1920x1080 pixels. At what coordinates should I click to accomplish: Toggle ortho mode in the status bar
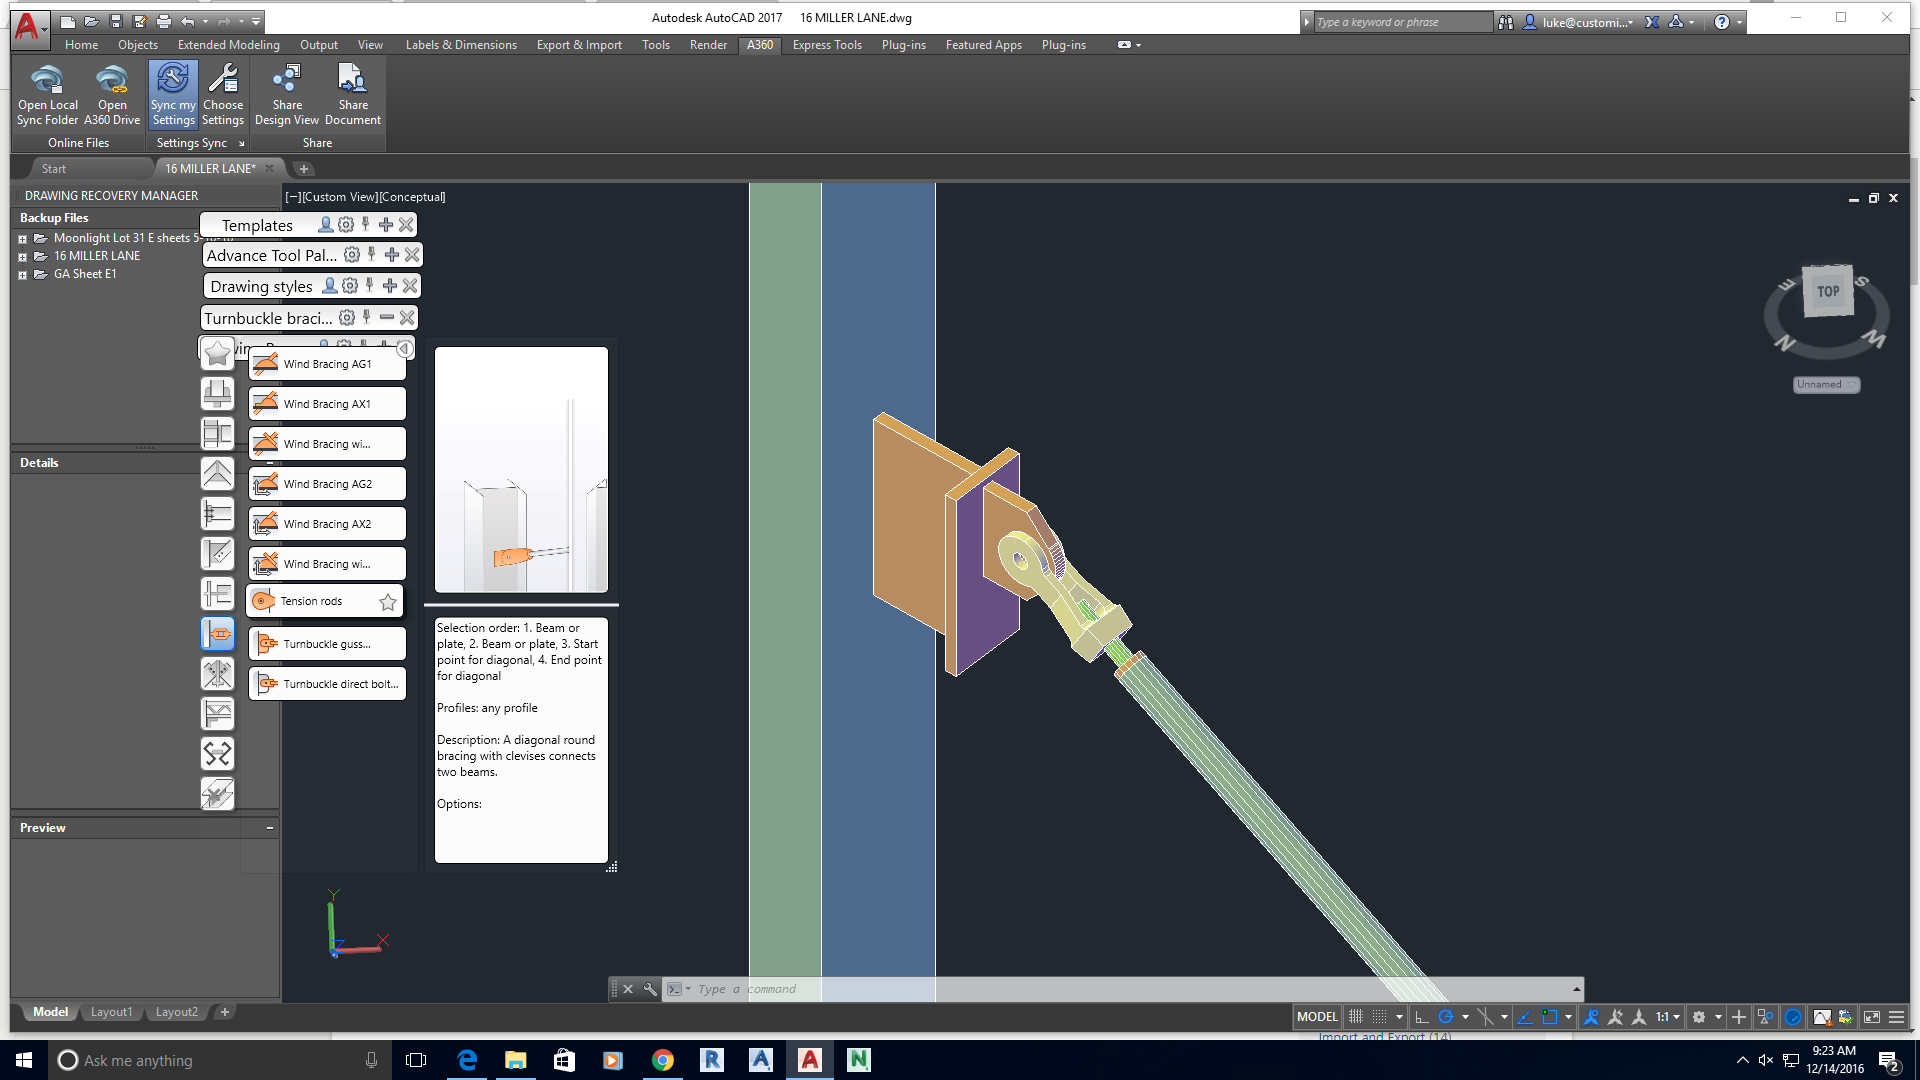1421,1016
